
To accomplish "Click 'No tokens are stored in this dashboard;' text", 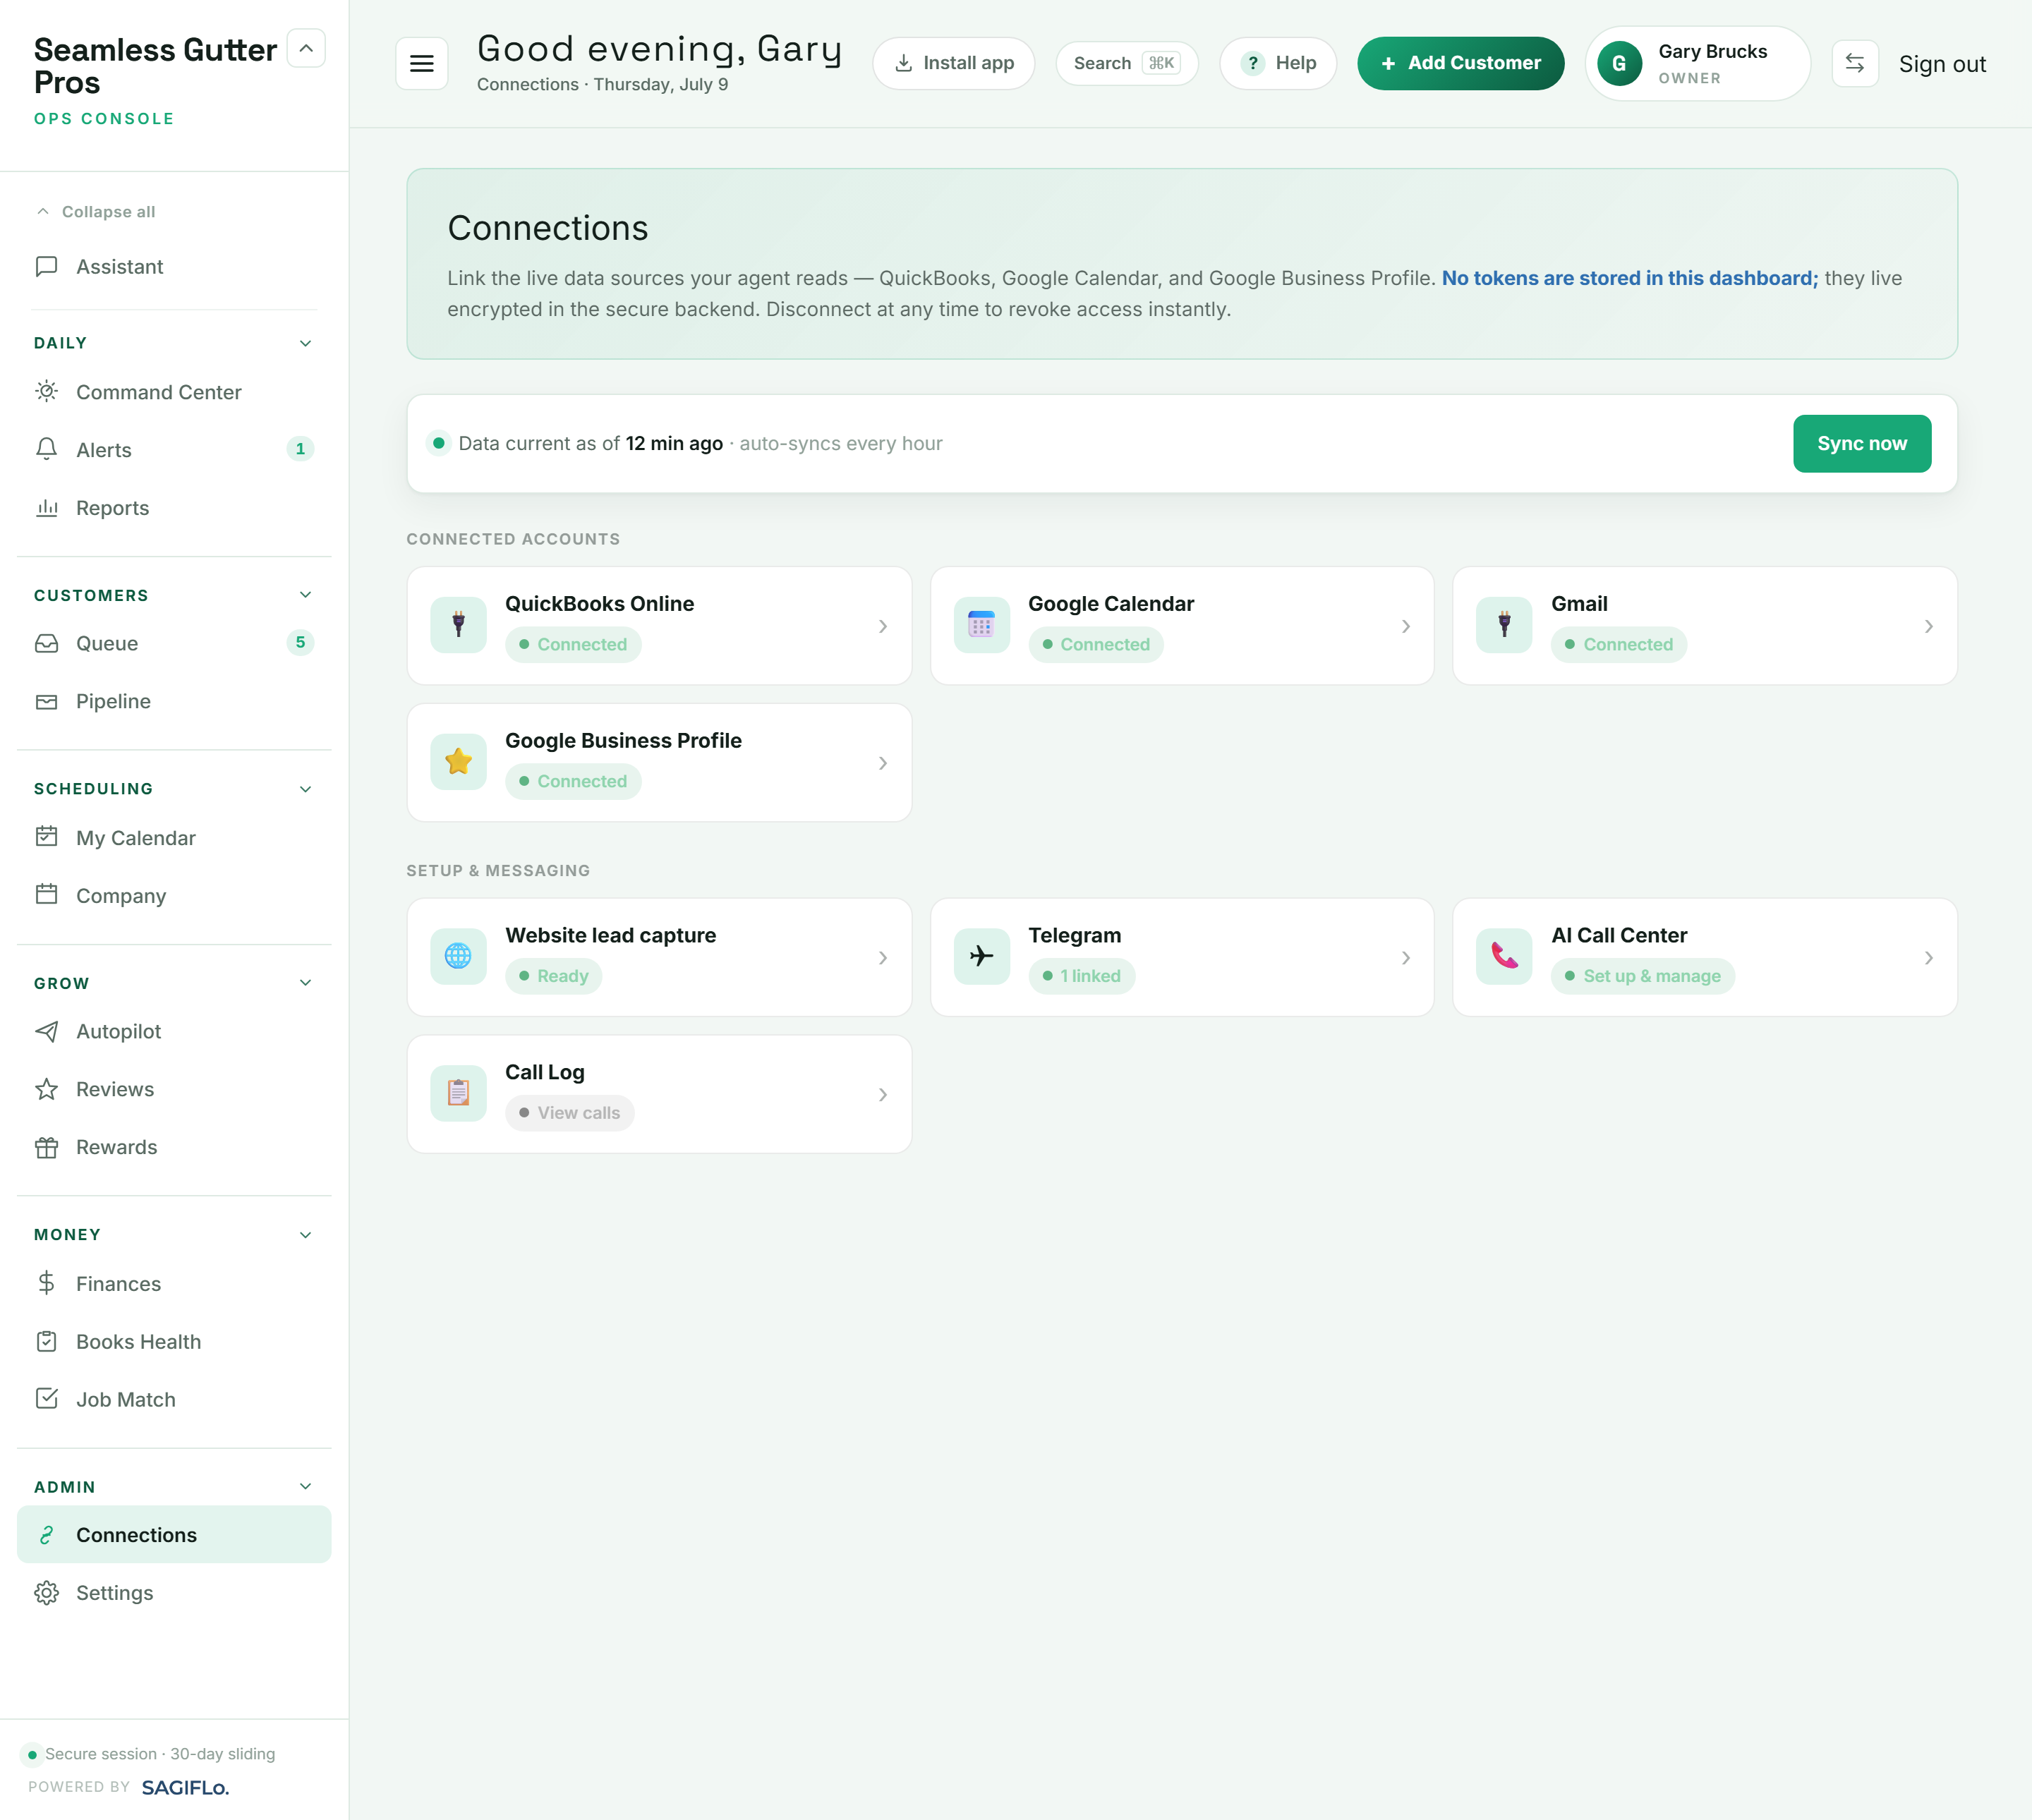I will click(1629, 278).
